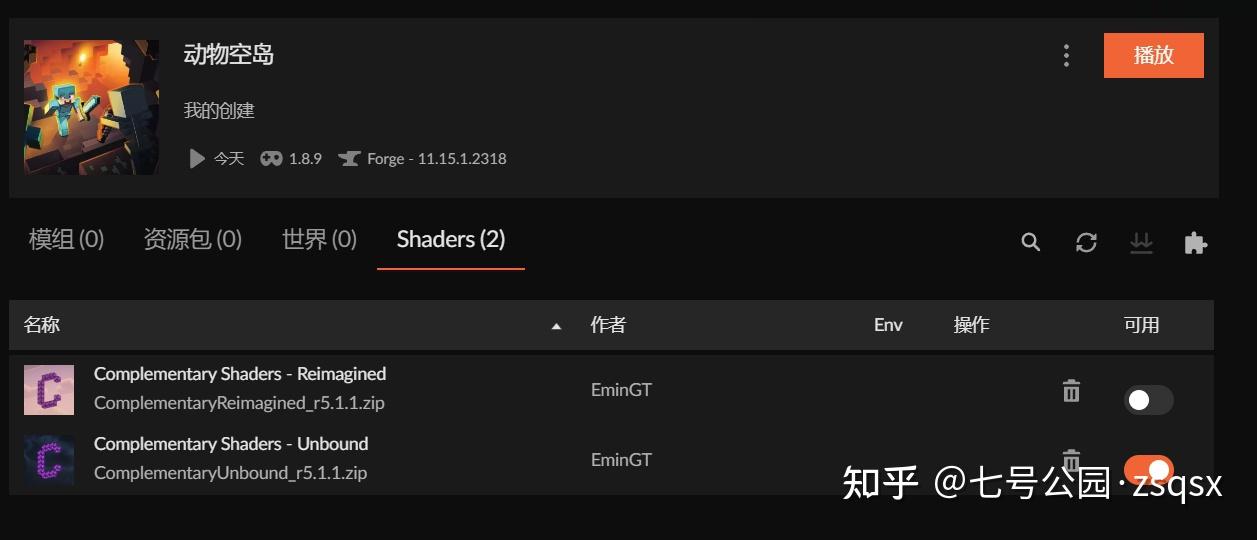Delete Complementary Shaders - Reimagined

click(x=1071, y=390)
